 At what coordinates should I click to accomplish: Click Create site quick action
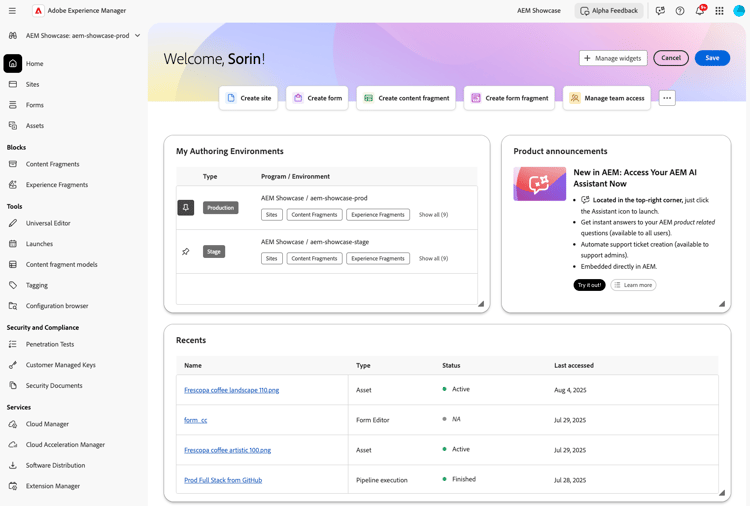(x=248, y=98)
